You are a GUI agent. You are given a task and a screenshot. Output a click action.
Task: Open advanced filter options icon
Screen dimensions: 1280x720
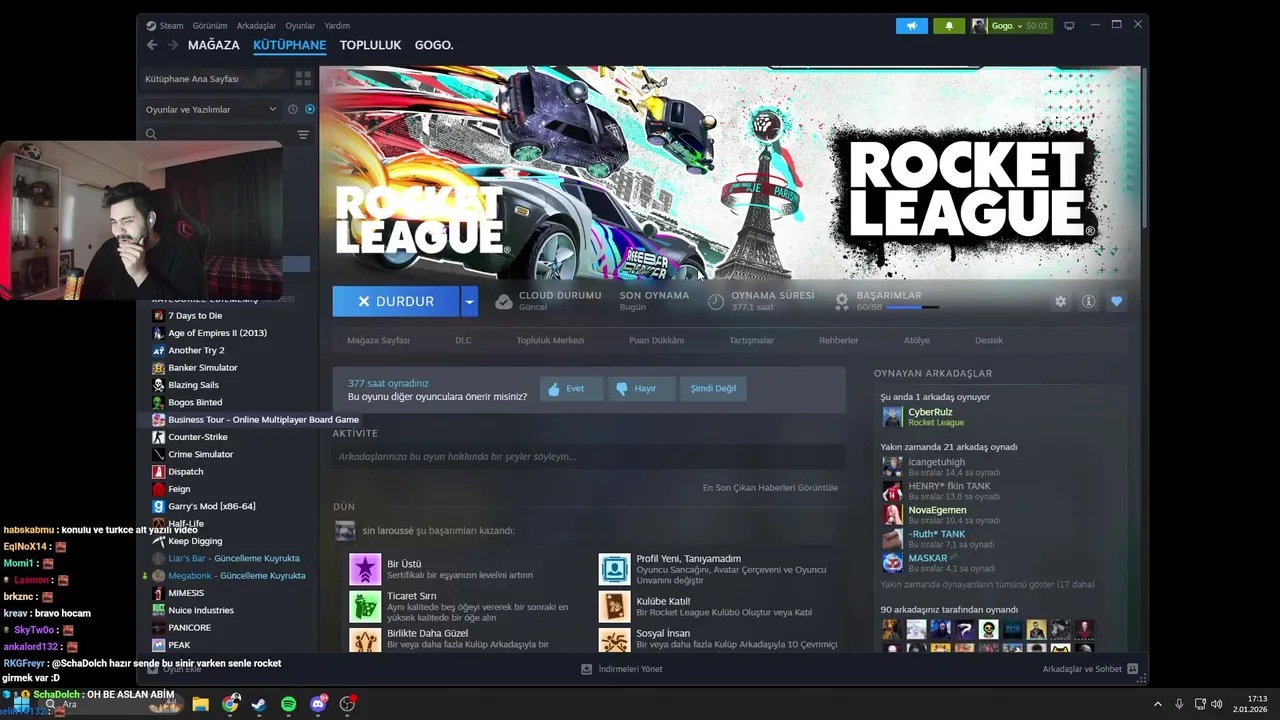[x=303, y=134]
